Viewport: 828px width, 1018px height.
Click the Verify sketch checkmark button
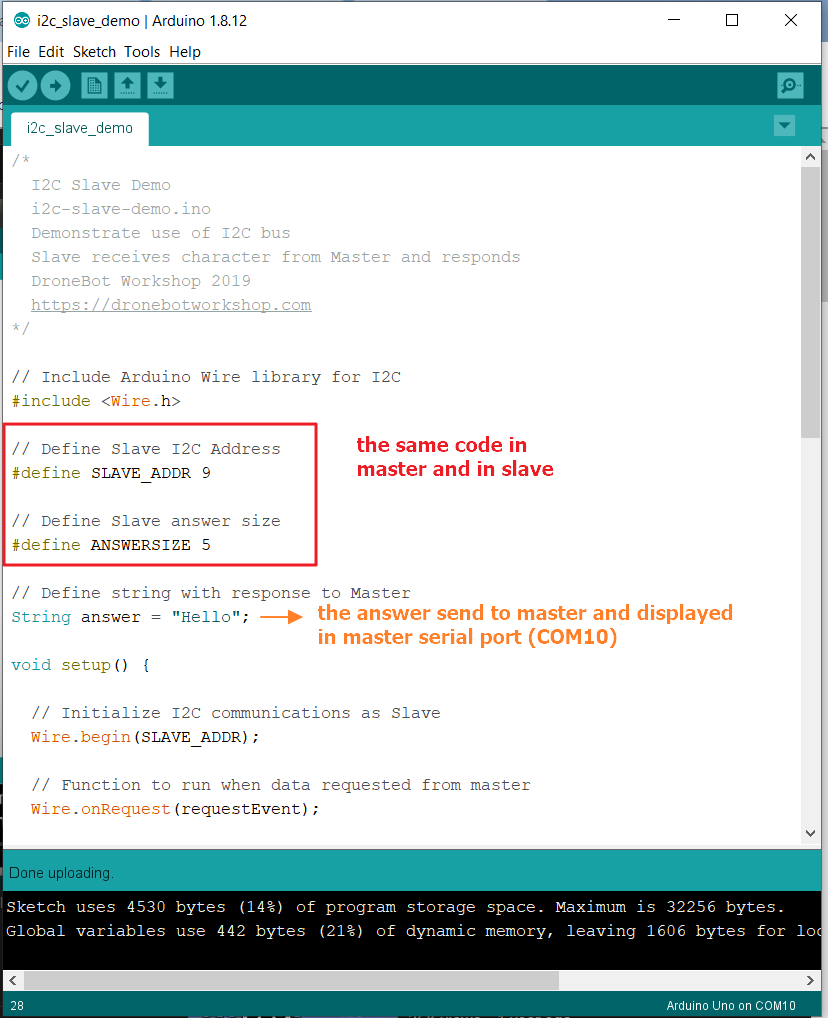click(22, 86)
